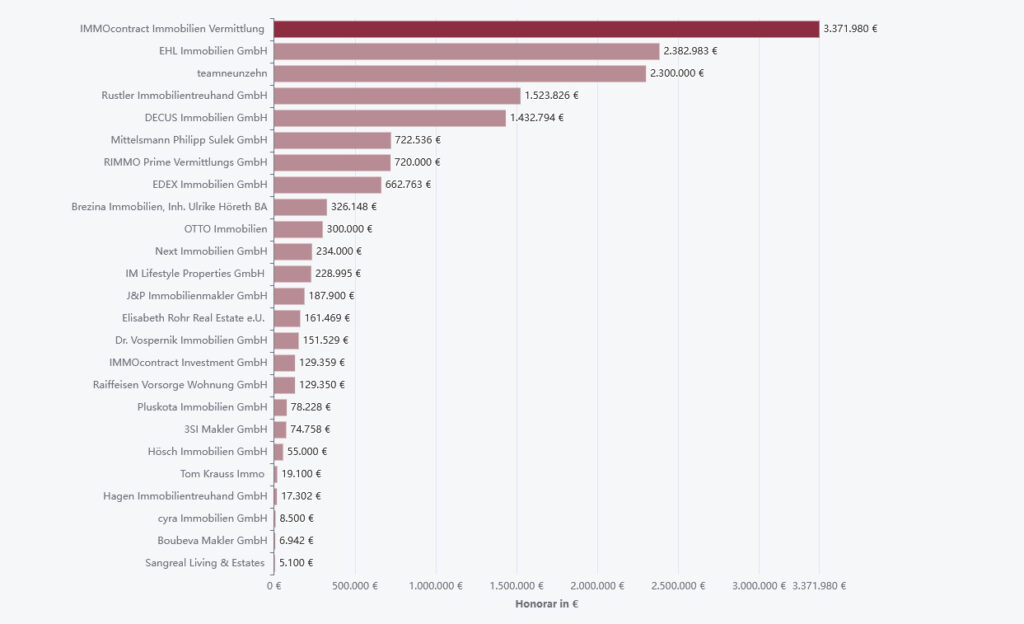Click the IMMOcontract Immobilien Vermittlung bar

pos(546,29)
